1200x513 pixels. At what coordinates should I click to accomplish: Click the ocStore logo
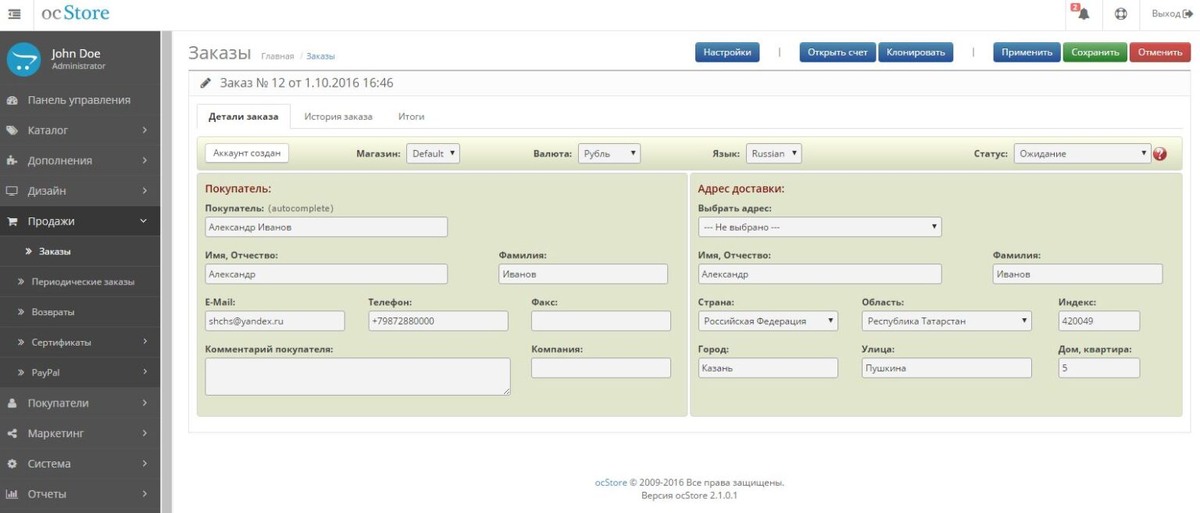[x=75, y=13]
